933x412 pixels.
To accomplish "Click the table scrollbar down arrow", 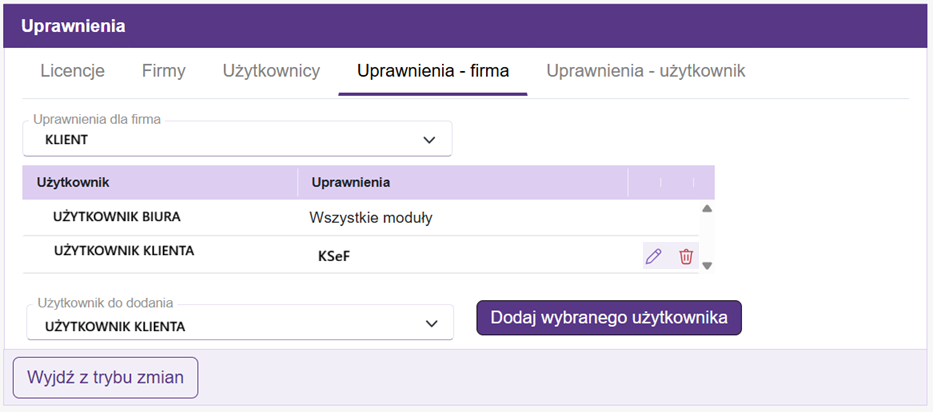I will click(x=707, y=265).
